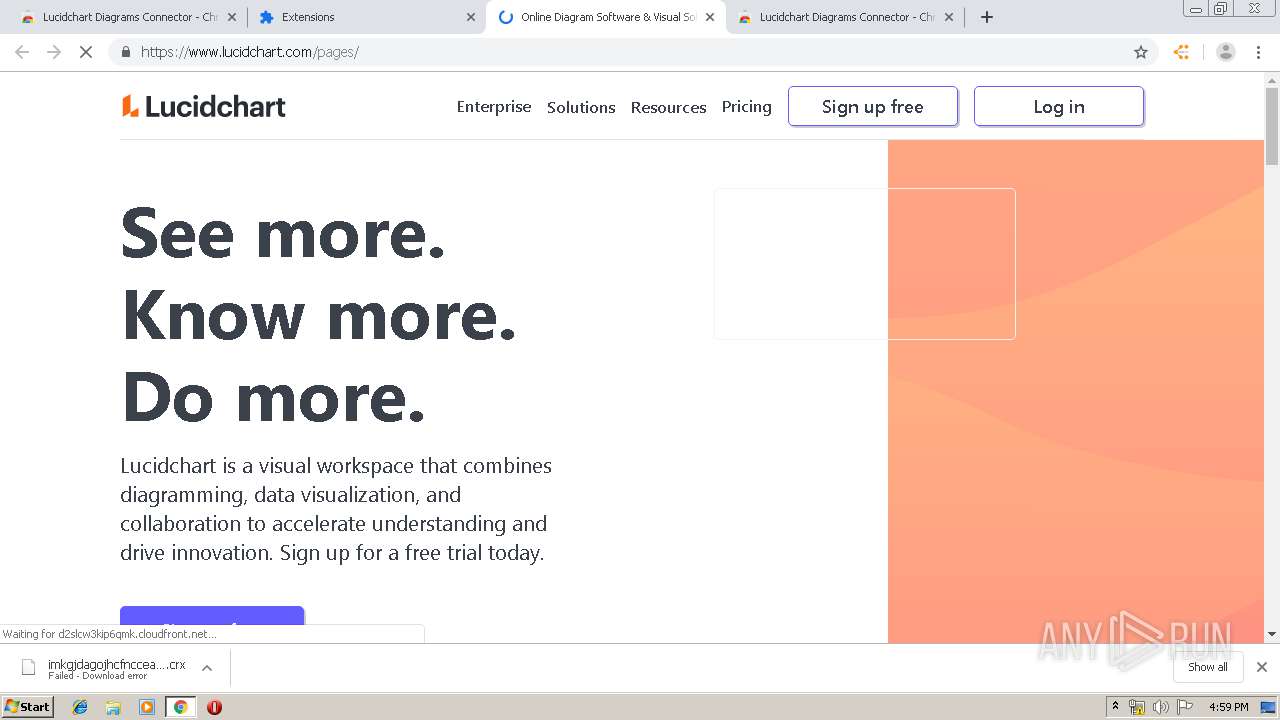Open Windows Explorer from taskbar

click(x=113, y=707)
